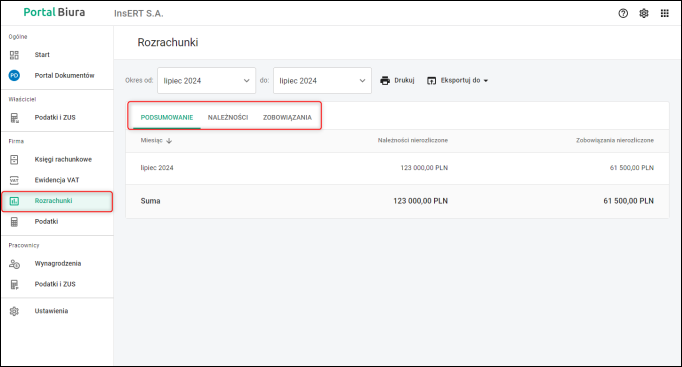Open the Okres od lipiec 2024 dropdown
682x367 pixels.
click(x=206, y=80)
